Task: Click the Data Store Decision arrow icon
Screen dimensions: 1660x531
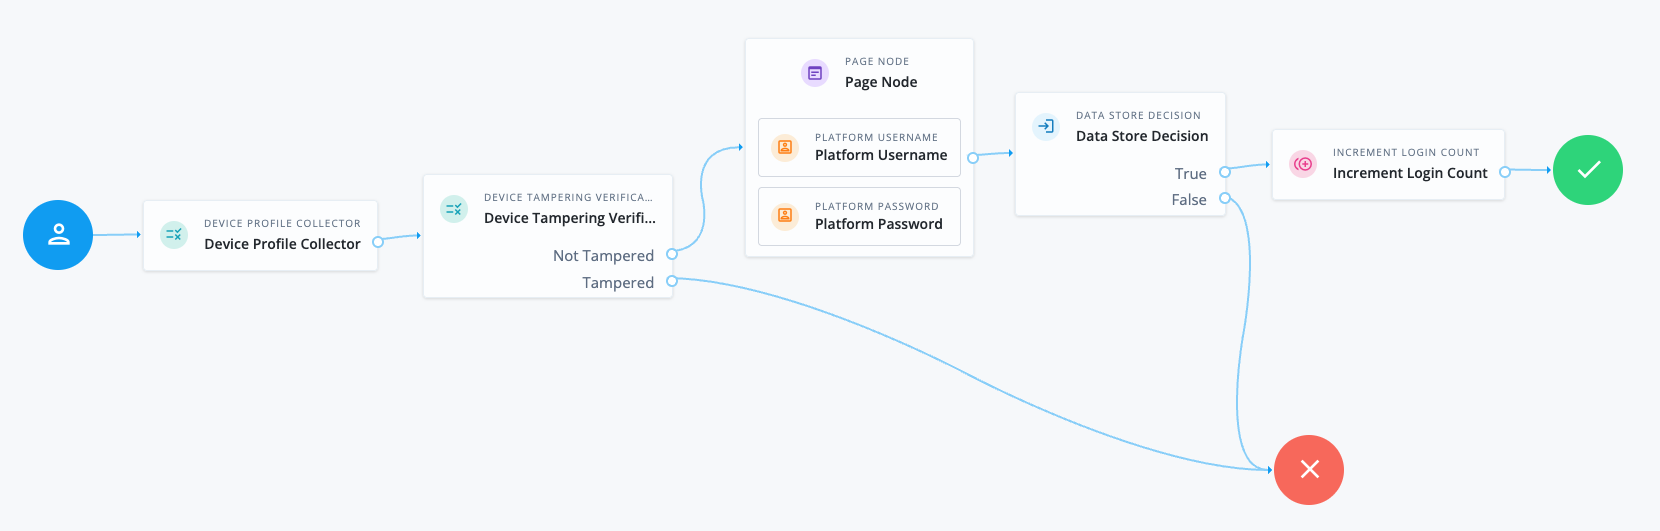Action: (x=1045, y=126)
